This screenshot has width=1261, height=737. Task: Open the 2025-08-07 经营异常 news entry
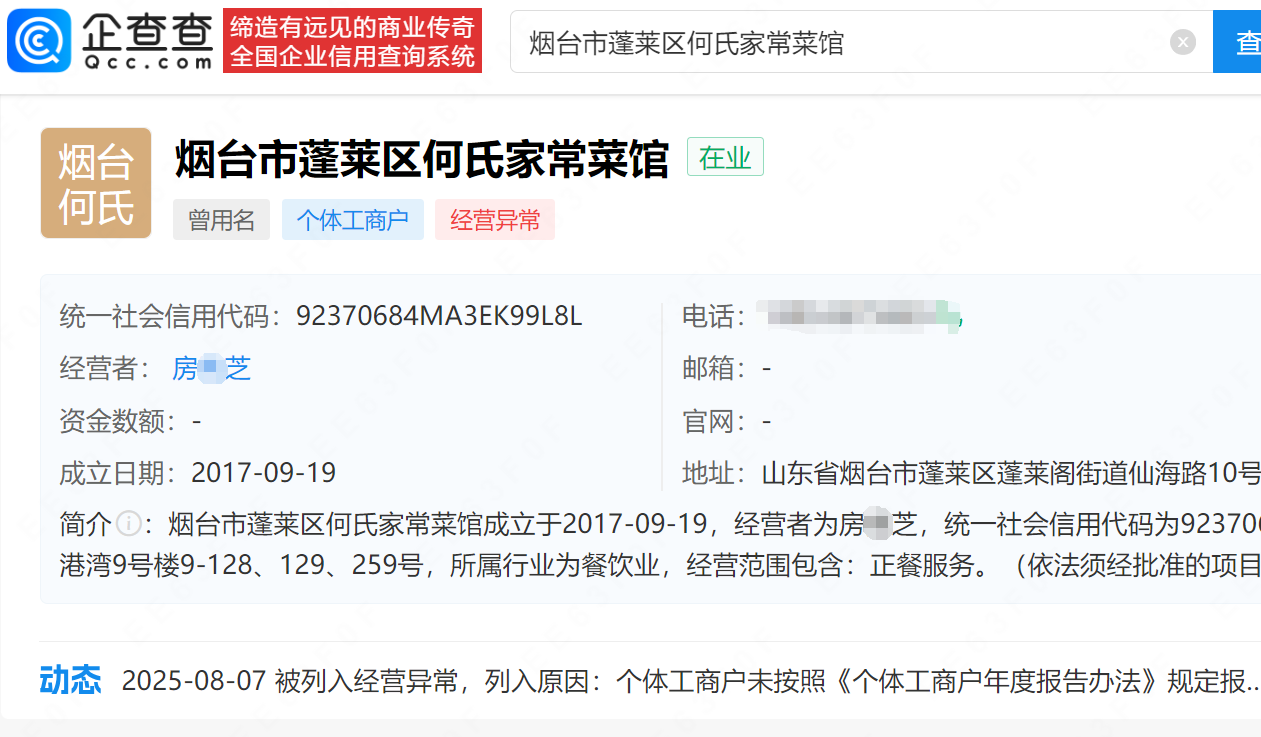click(690, 681)
